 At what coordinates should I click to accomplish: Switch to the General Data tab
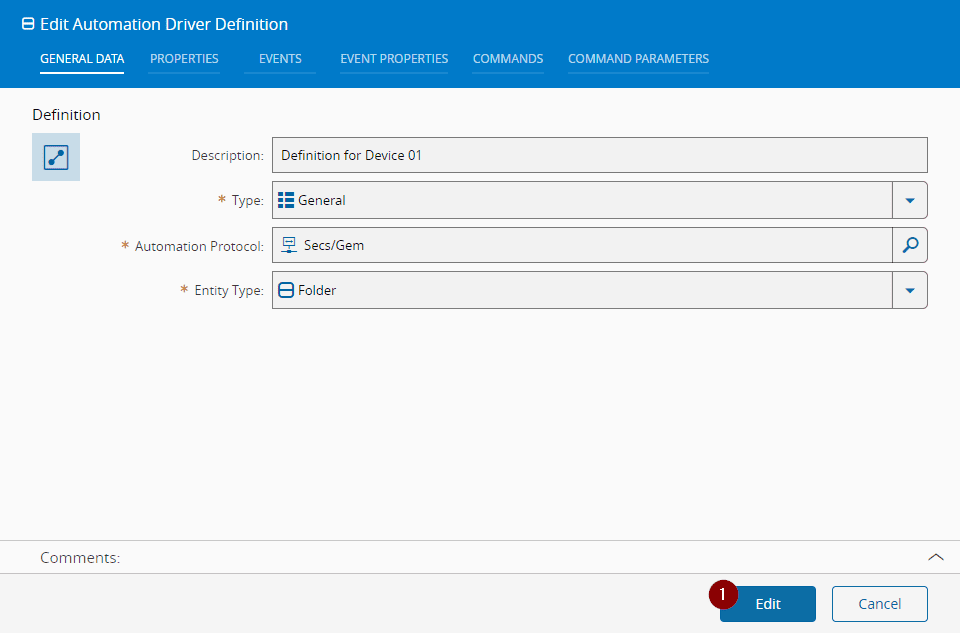point(82,59)
